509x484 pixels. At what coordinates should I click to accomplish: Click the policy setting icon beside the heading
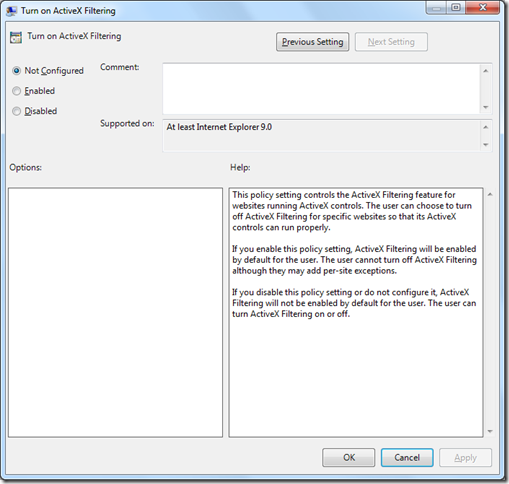tap(16, 37)
